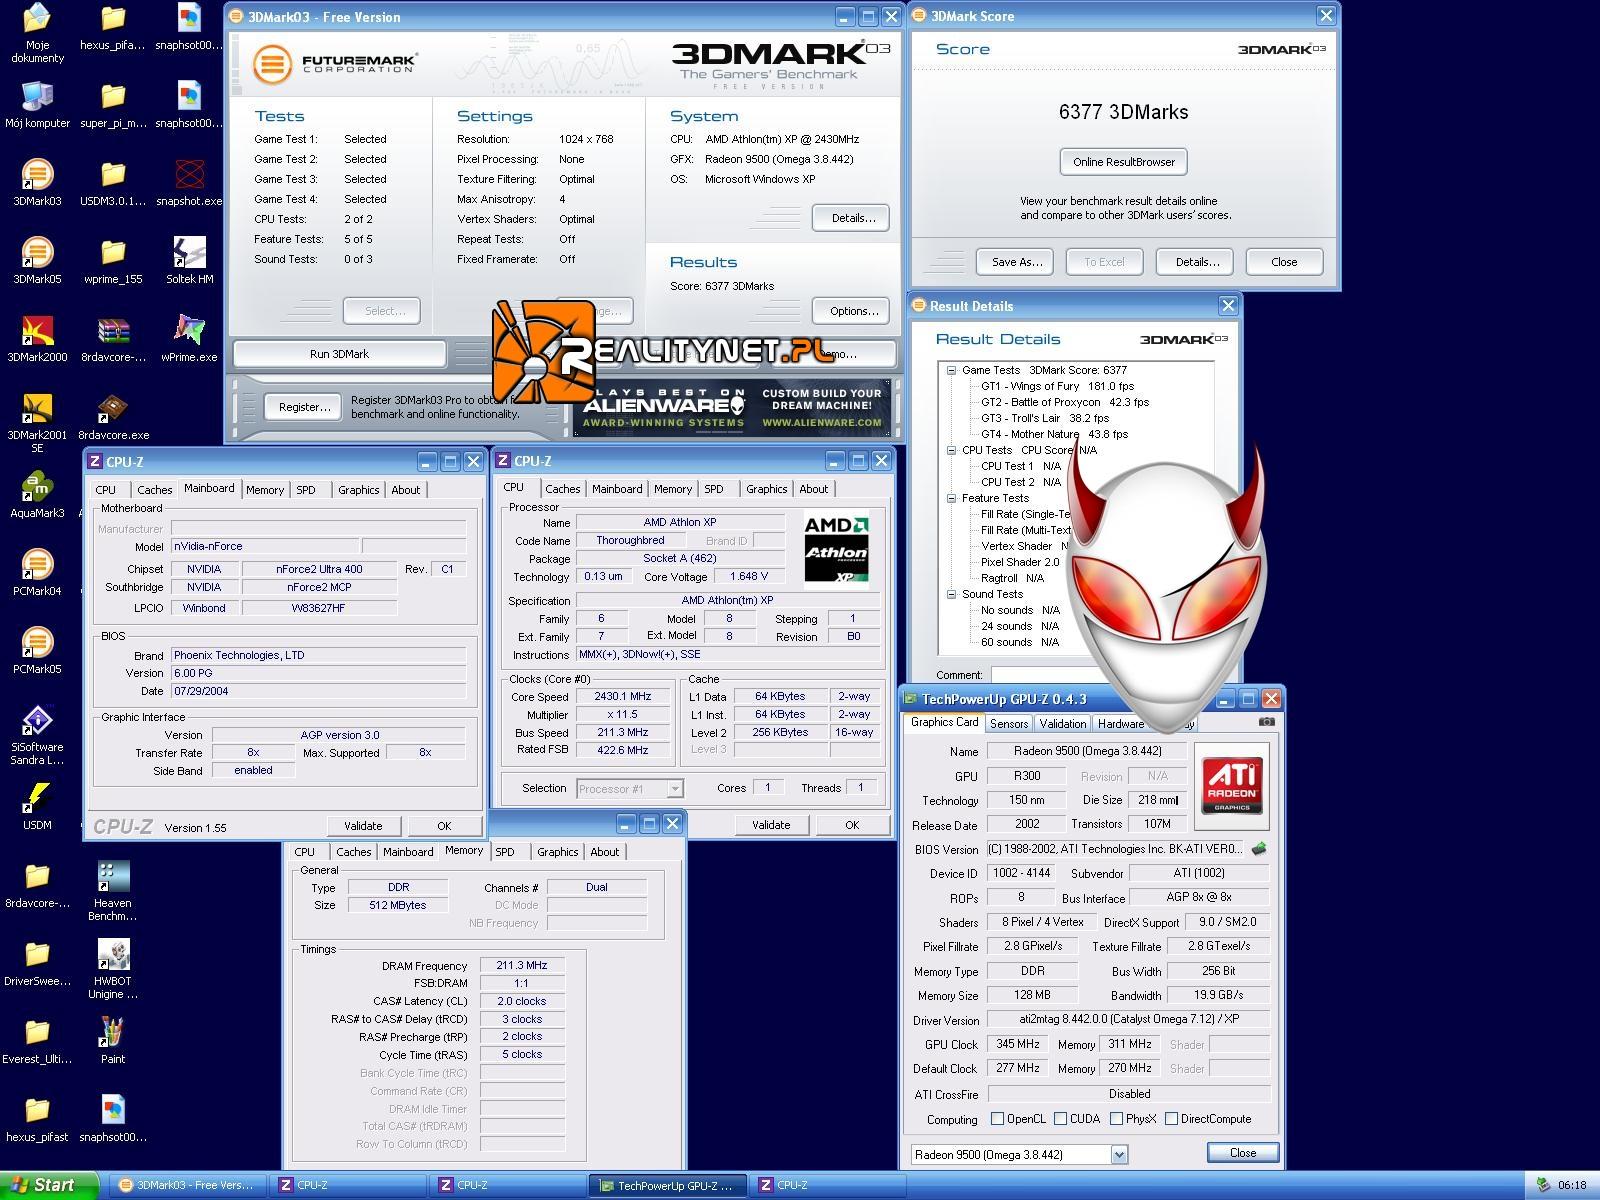
Task: Launch 3DMark2001 SE desktop shortcut
Action: tap(37, 423)
